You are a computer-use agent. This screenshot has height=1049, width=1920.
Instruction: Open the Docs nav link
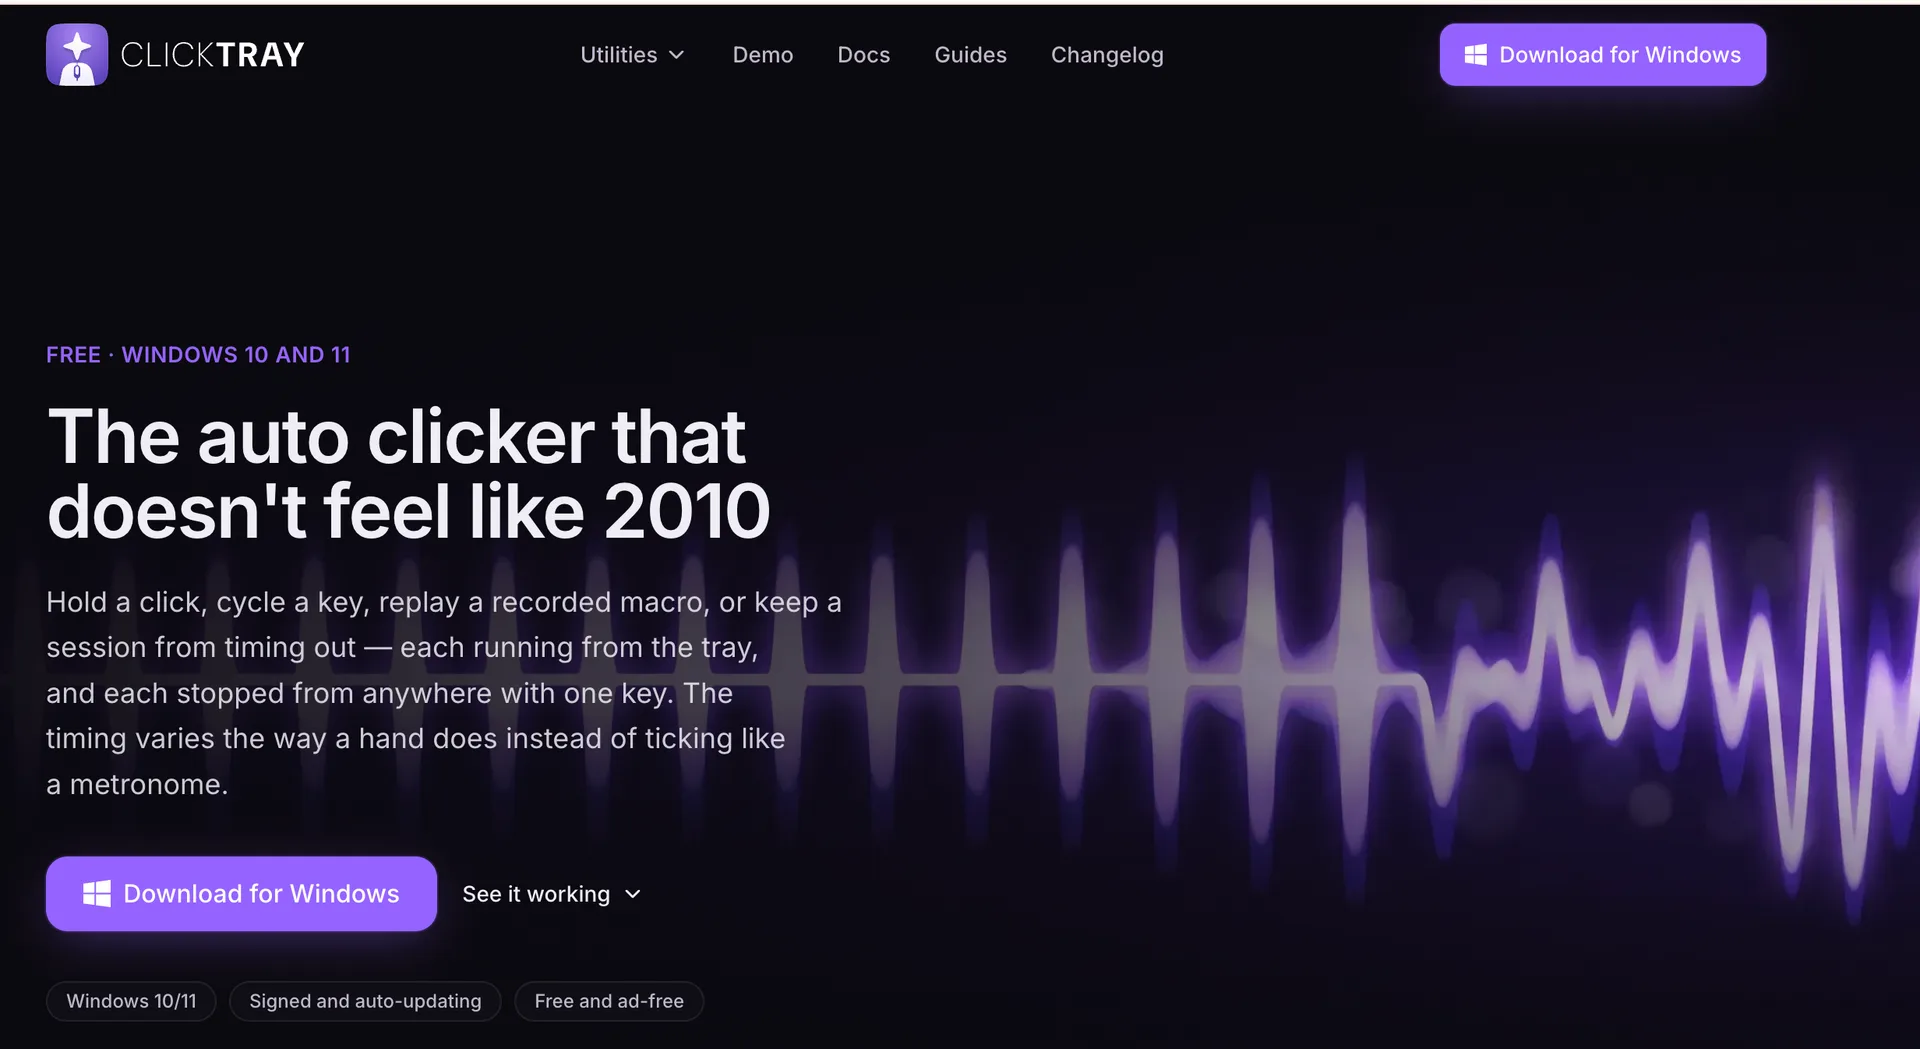coord(864,55)
